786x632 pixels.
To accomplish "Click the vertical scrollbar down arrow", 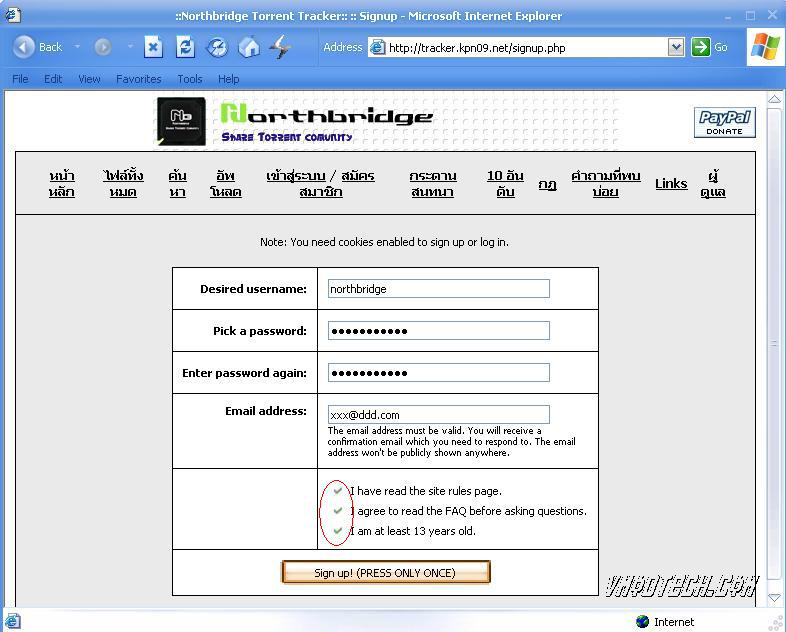I will click(774, 597).
